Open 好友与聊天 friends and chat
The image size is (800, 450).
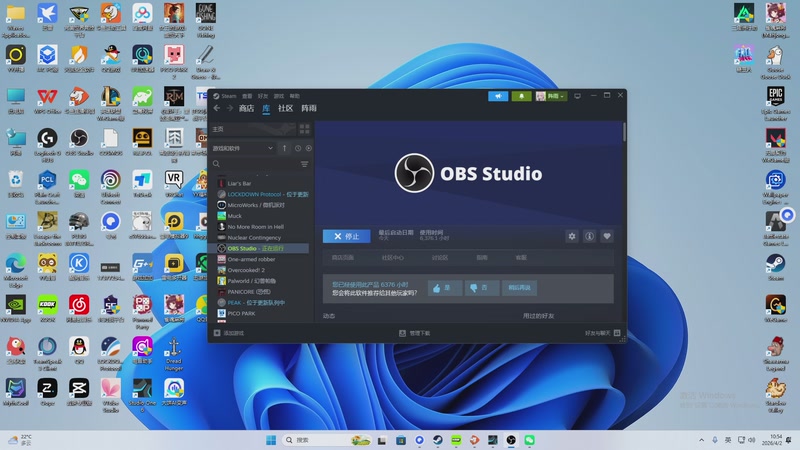click(603, 333)
